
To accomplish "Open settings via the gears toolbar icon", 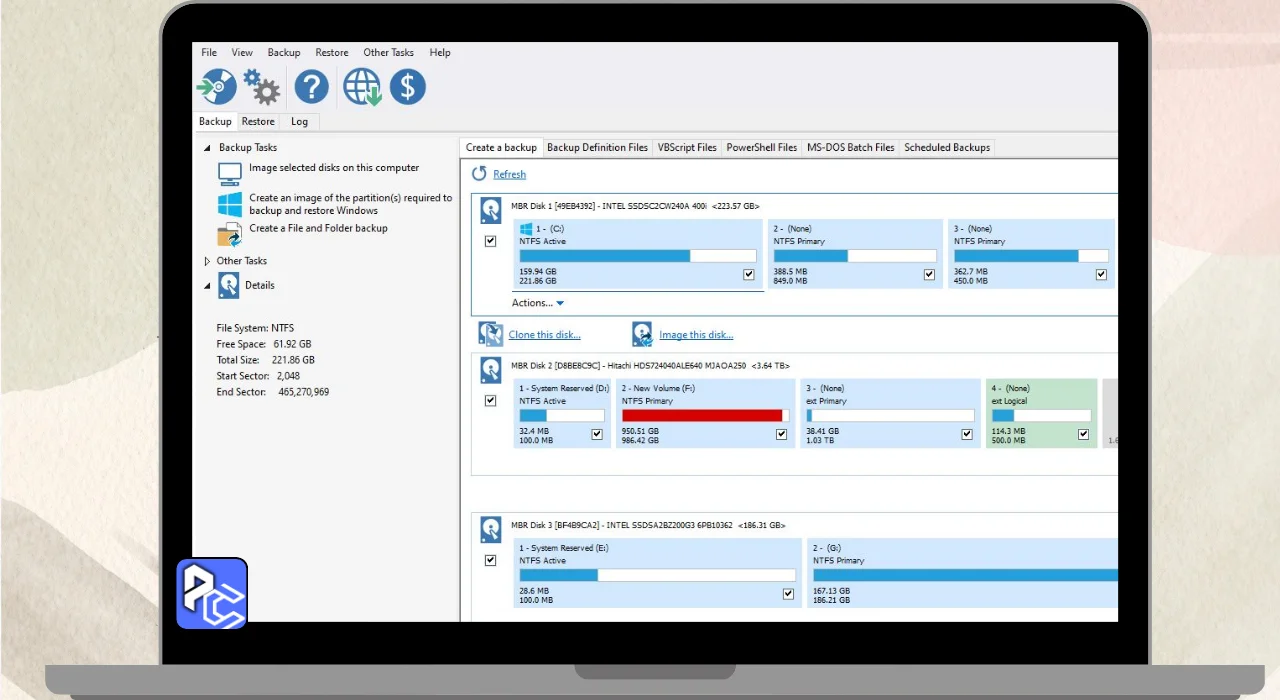I will 262,87.
